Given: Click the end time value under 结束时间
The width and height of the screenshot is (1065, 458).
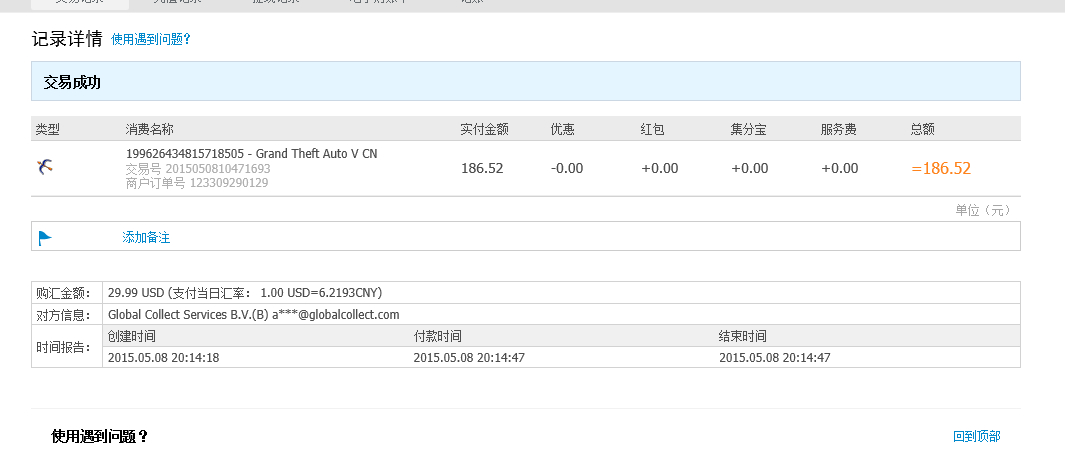Looking at the screenshot, I should (x=775, y=357).
